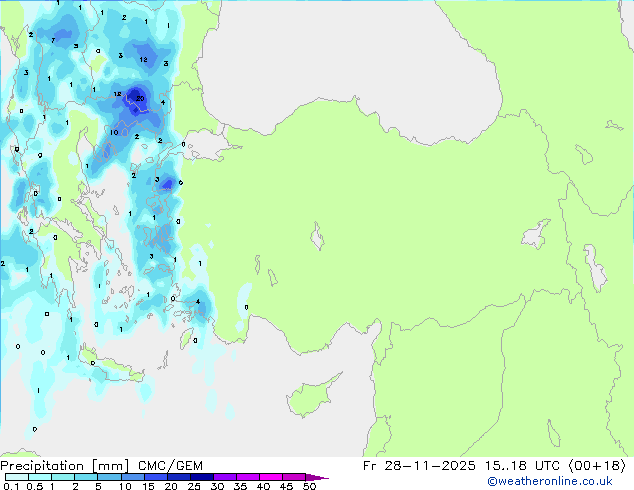634x490 pixels.
Task: Click the 'Precipitation [mm]' title text
Action: pos(65,466)
